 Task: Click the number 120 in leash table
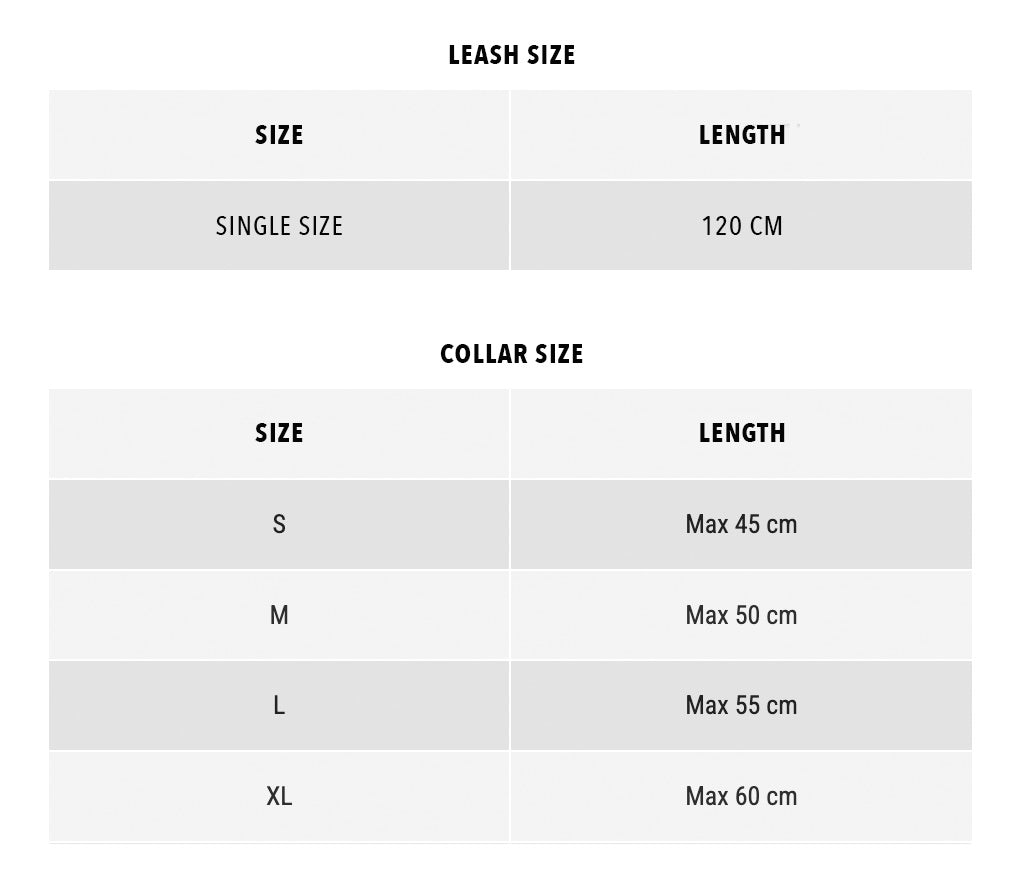(720, 226)
